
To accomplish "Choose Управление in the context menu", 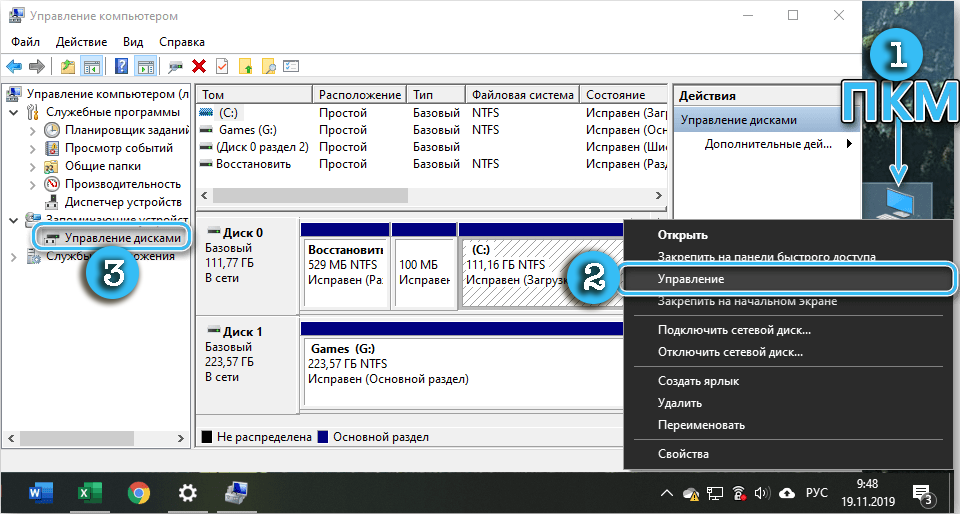I will click(690, 279).
